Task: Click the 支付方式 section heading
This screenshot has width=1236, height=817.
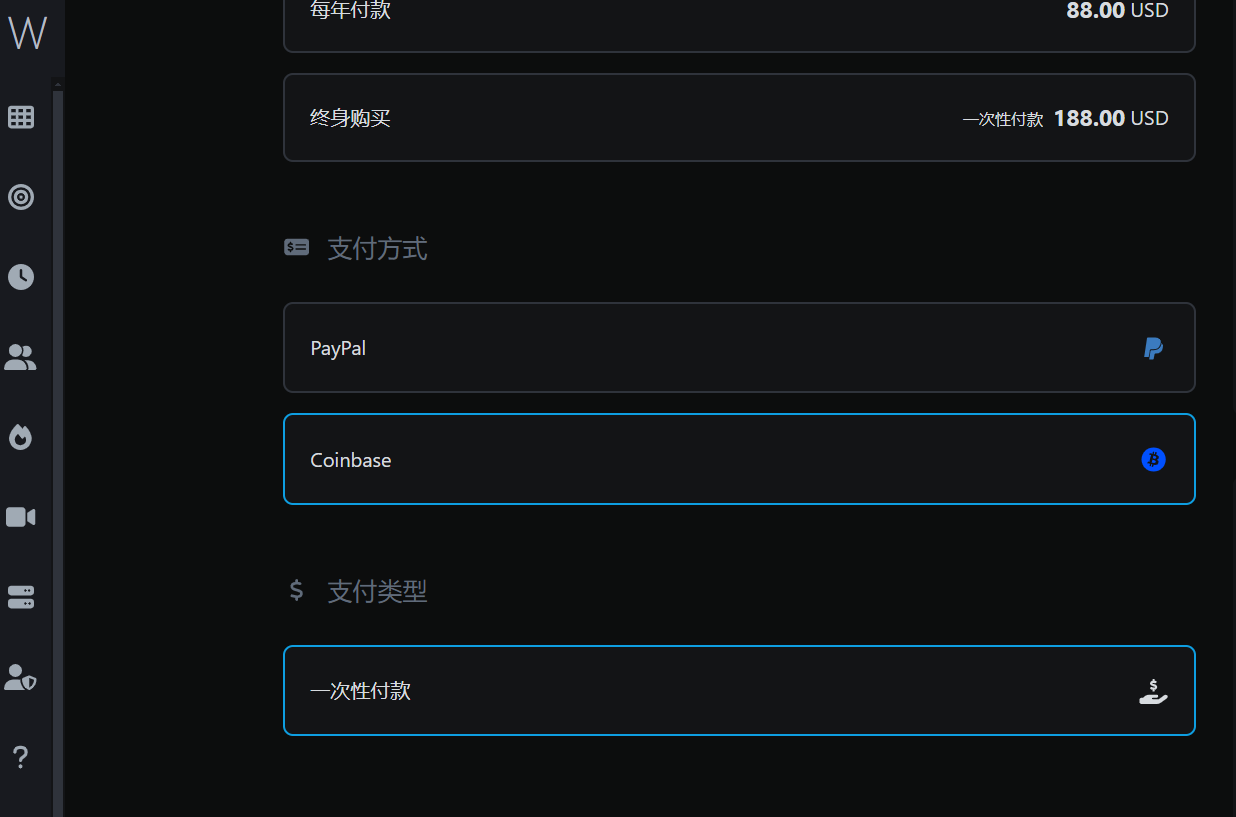Action: click(377, 248)
